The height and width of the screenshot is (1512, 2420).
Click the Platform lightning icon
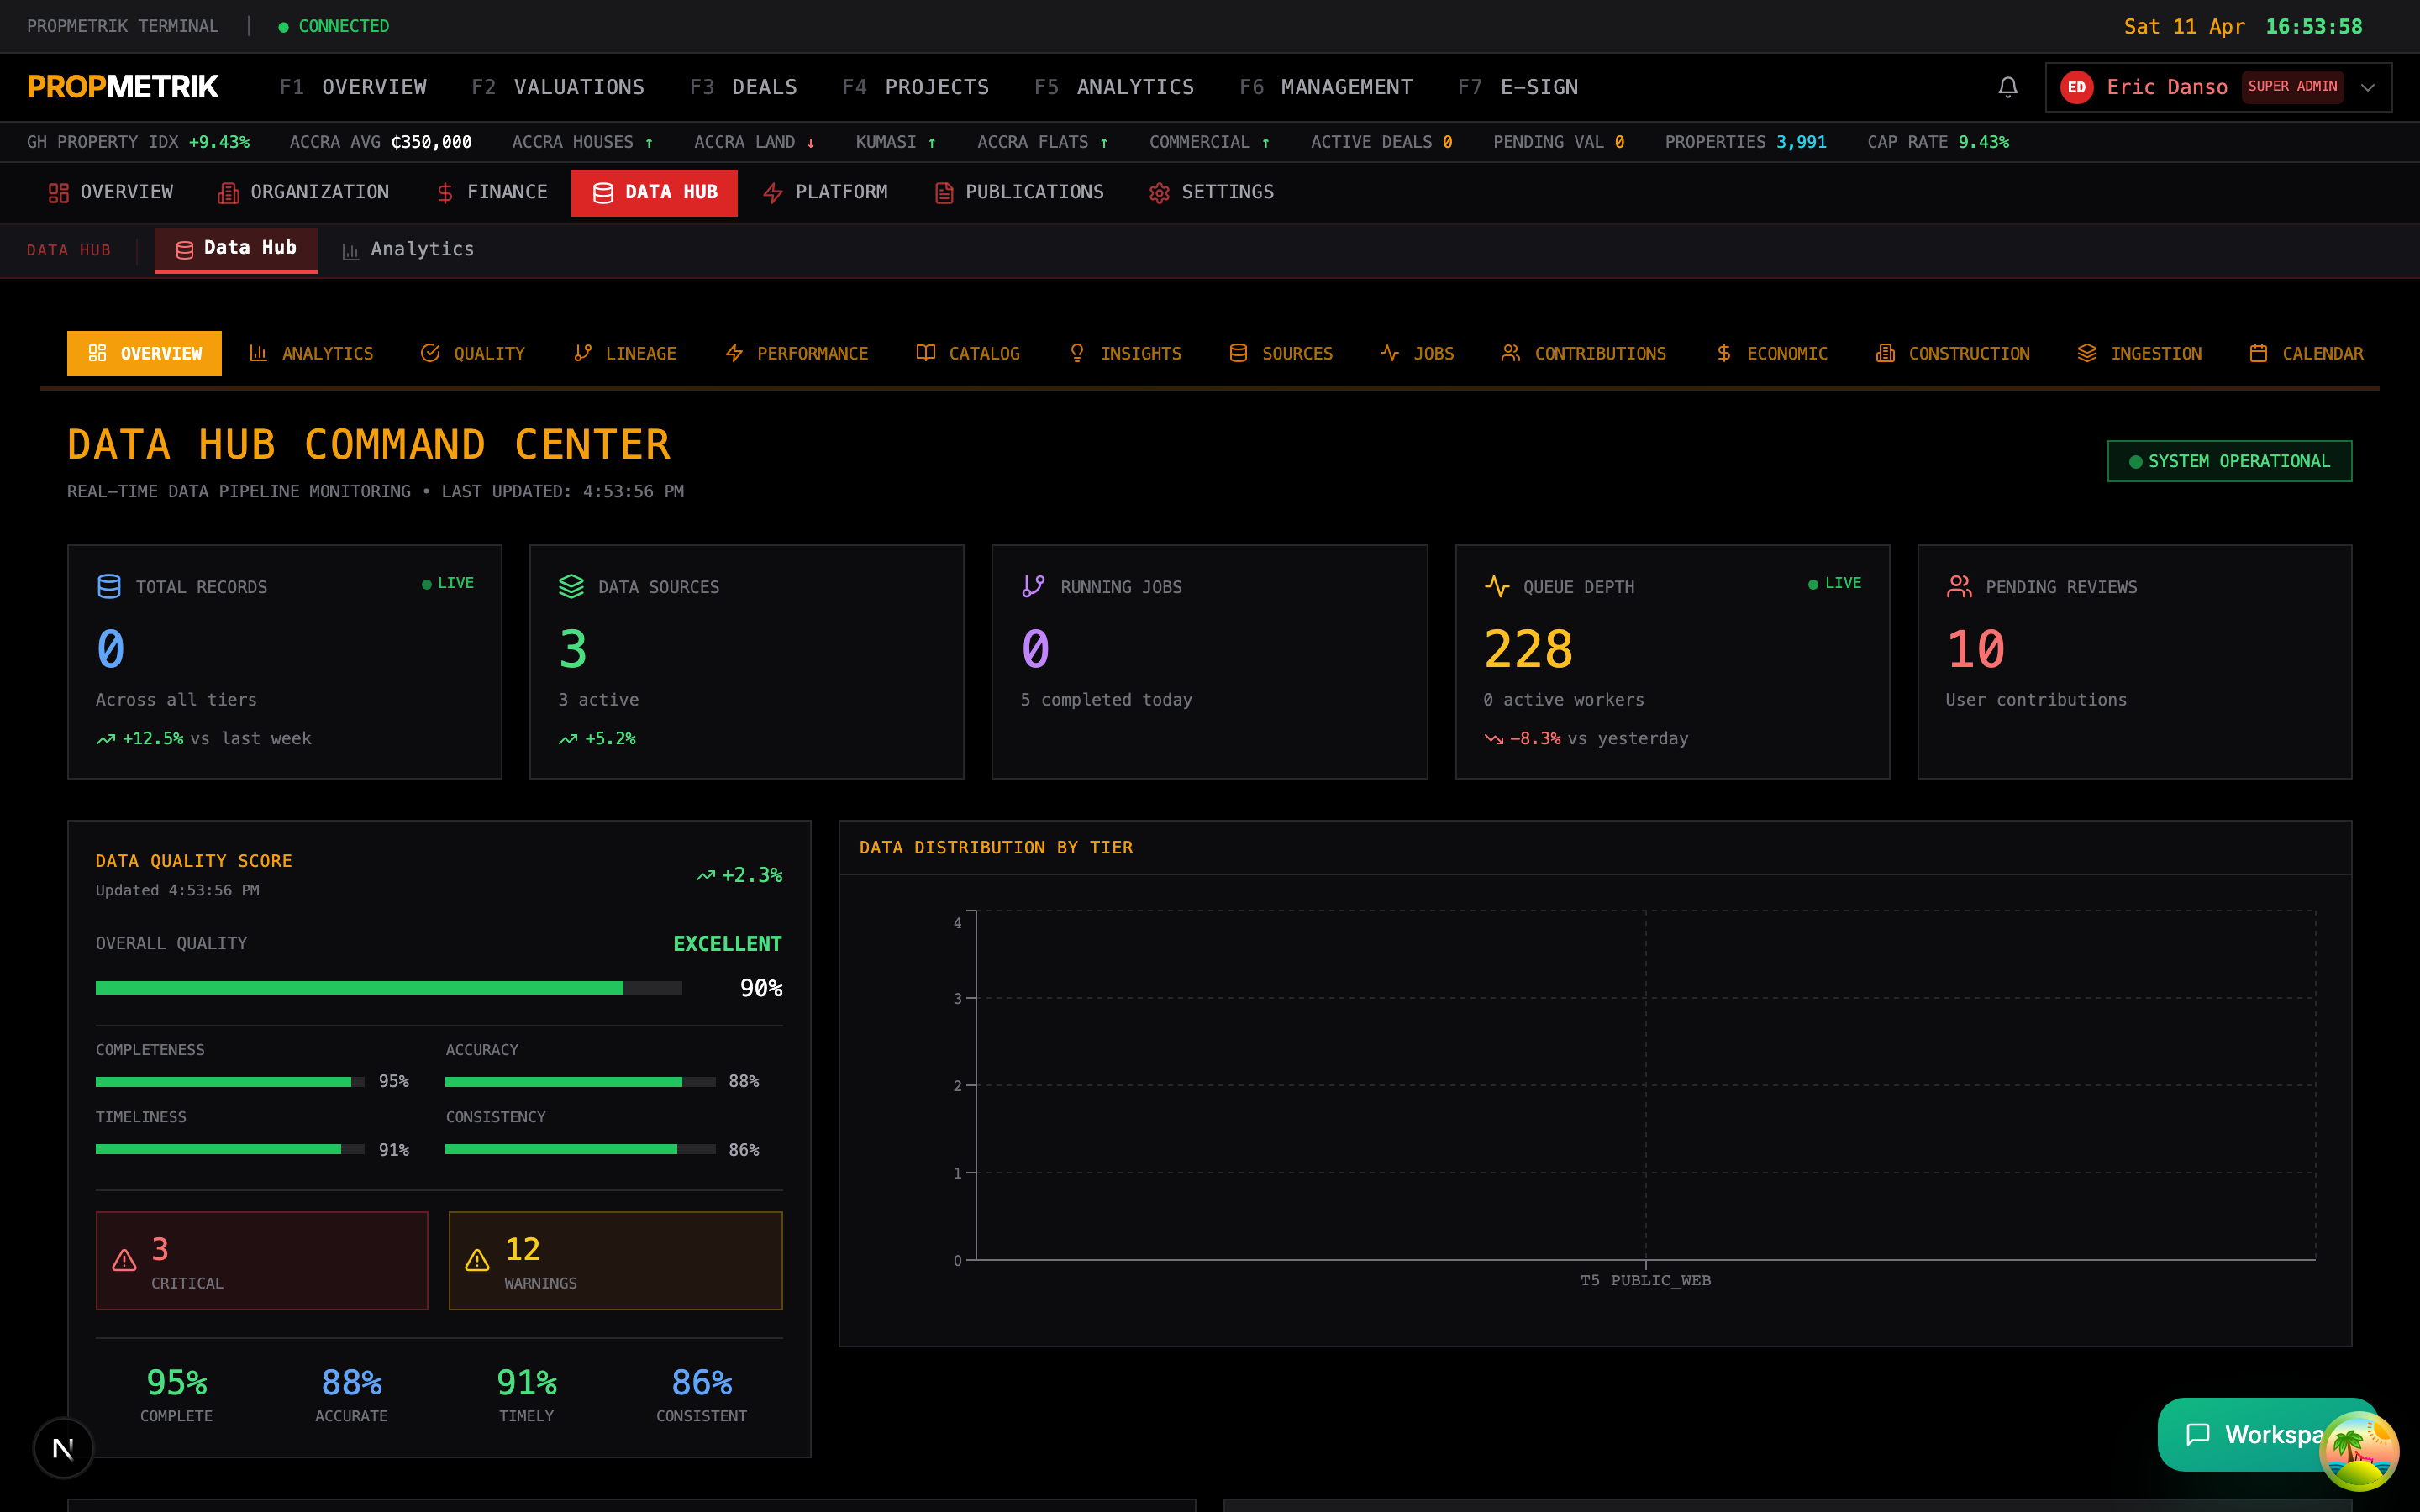pos(773,193)
